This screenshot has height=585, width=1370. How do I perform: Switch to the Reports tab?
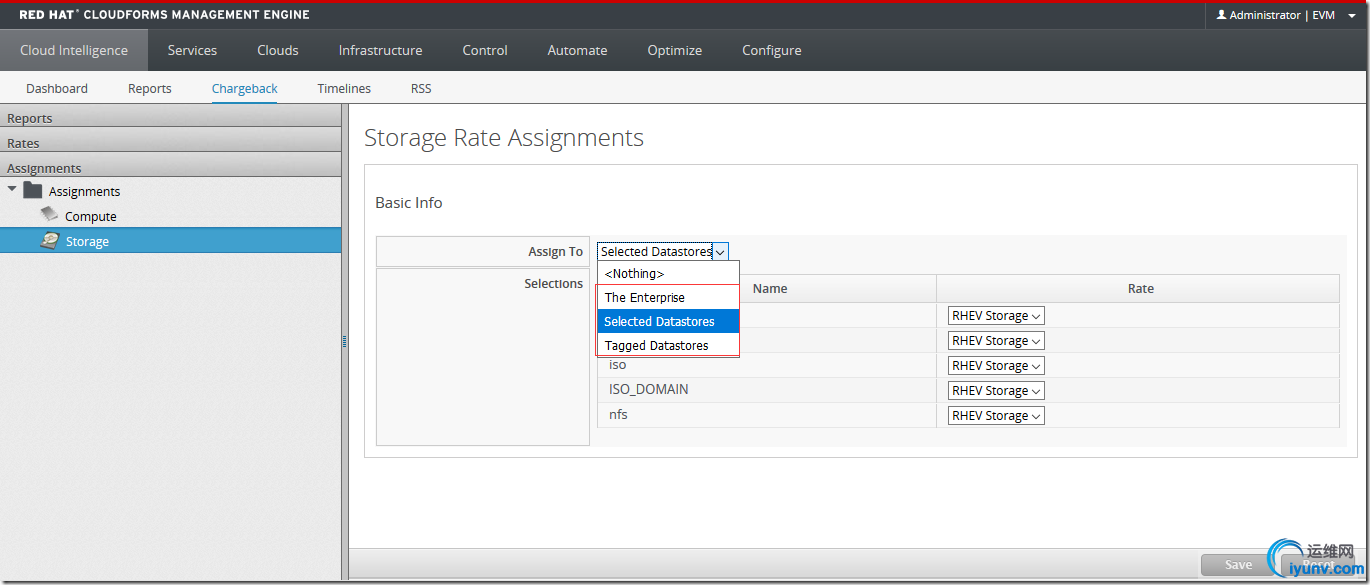click(x=149, y=88)
